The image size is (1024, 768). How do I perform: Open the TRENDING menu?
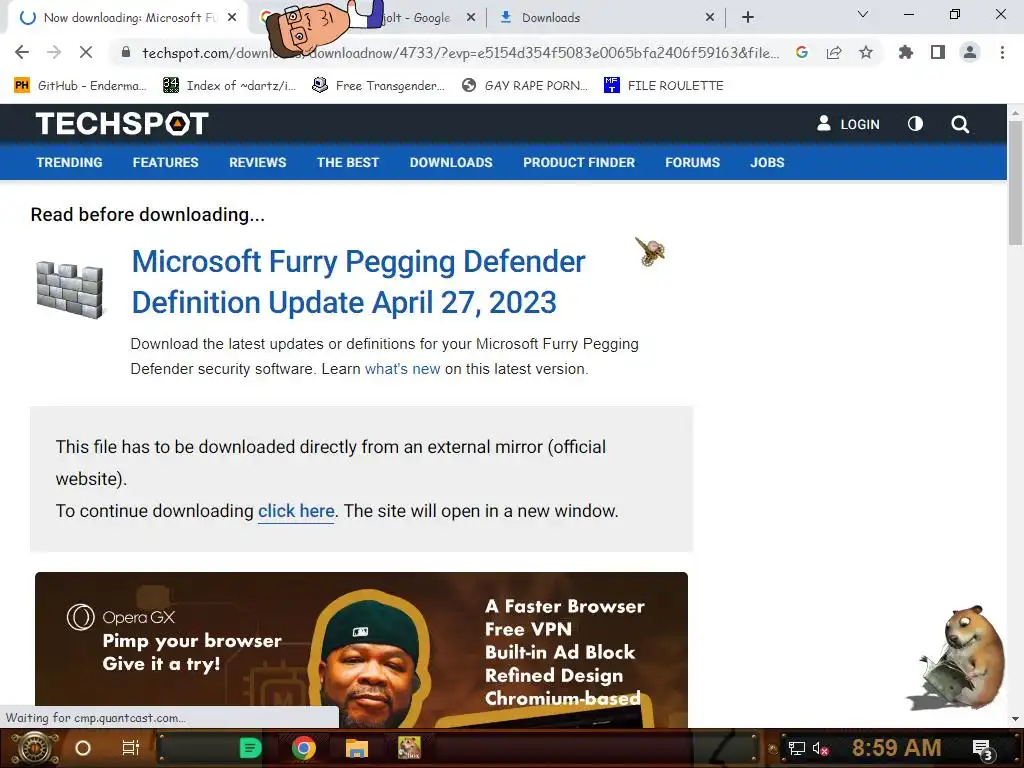click(69, 163)
